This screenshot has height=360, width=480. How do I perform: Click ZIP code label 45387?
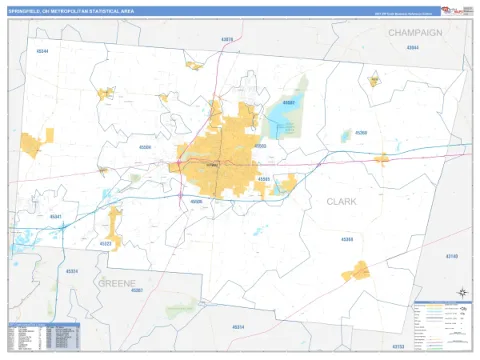tap(137, 290)
